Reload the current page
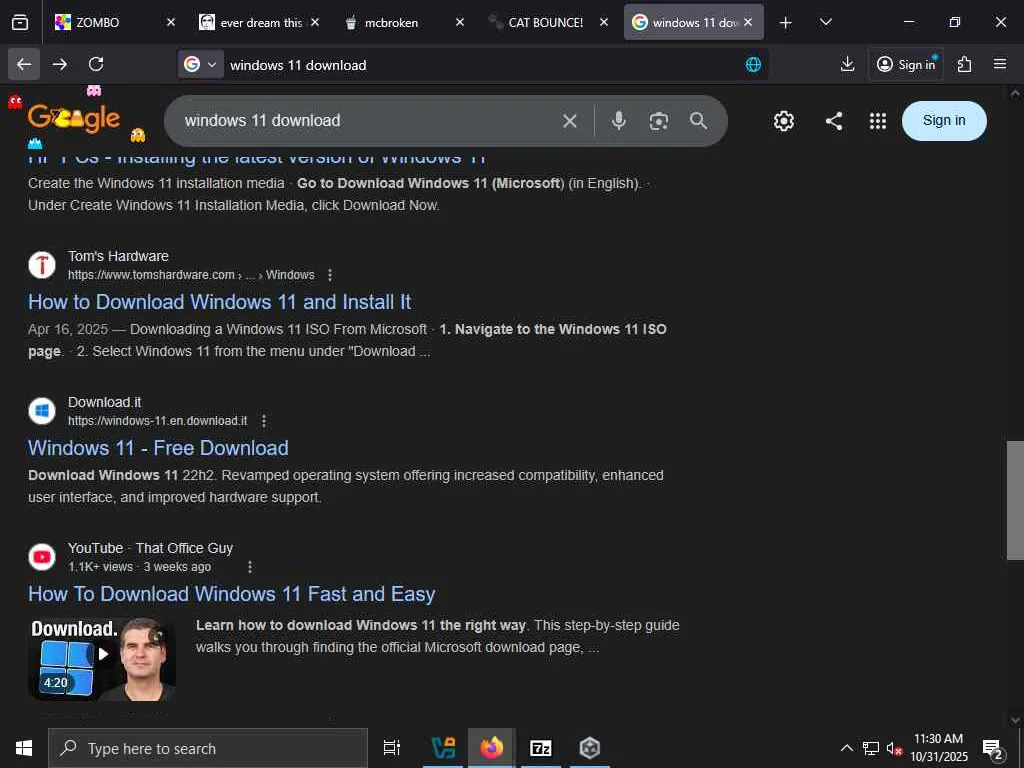The image size is (1024, 768). tap(96, 64)
